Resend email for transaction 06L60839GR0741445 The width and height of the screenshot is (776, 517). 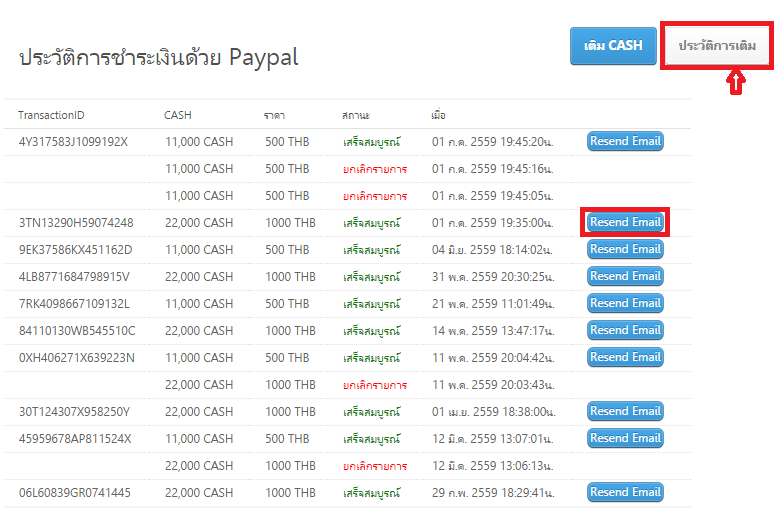tap(625, 492)
